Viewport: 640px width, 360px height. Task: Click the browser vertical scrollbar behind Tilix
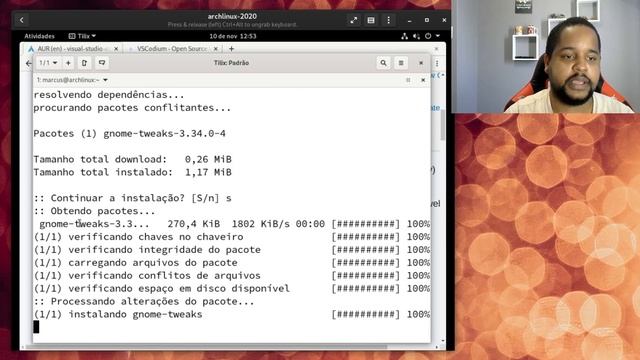pyautogui.click(x=442, y=124)
